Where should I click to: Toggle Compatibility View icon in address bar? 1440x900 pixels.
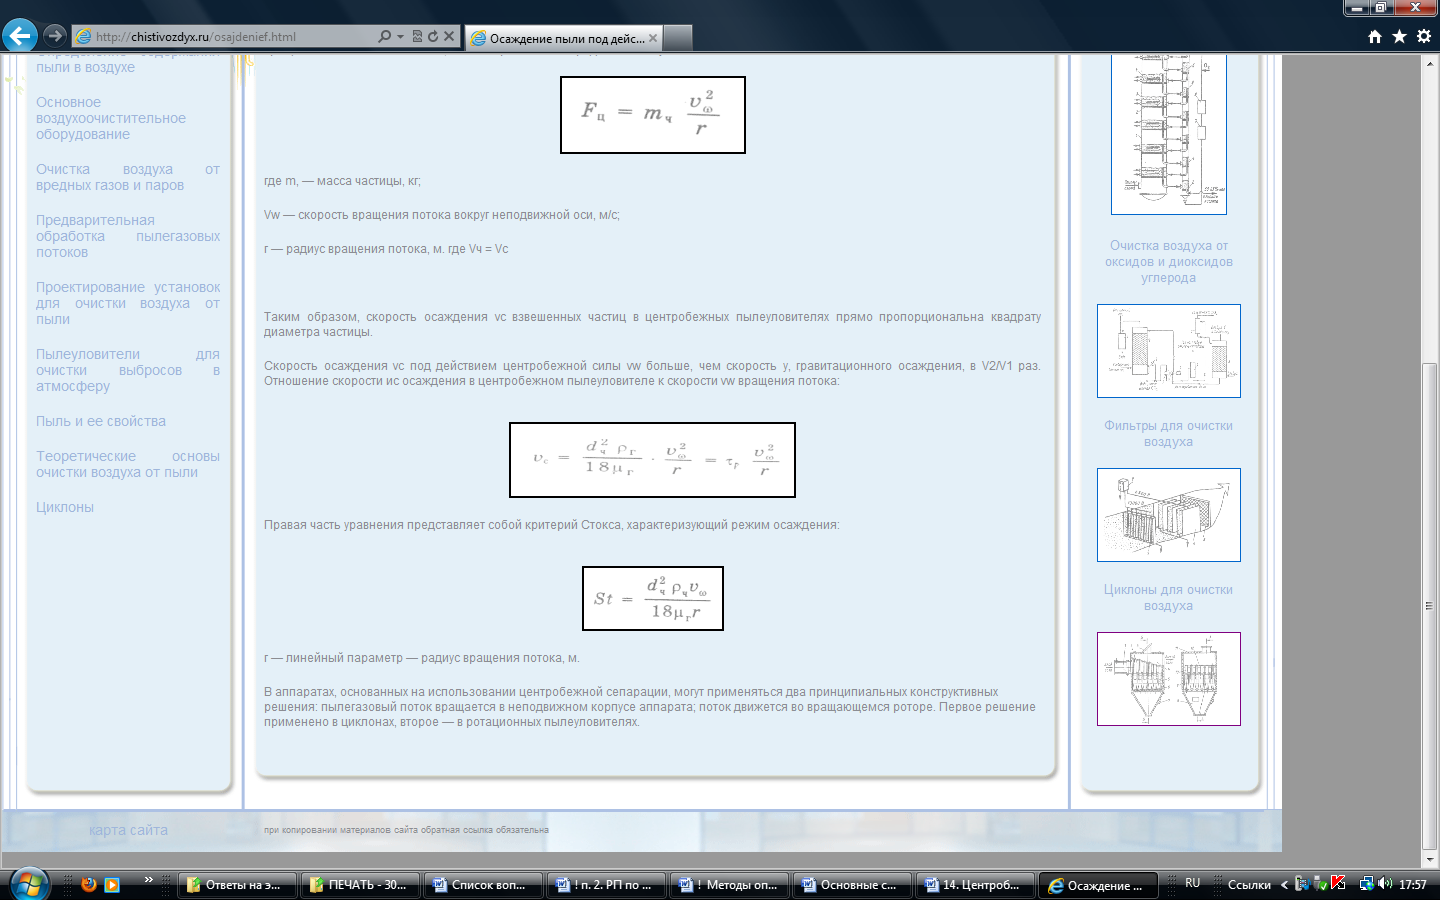[417, 36]
